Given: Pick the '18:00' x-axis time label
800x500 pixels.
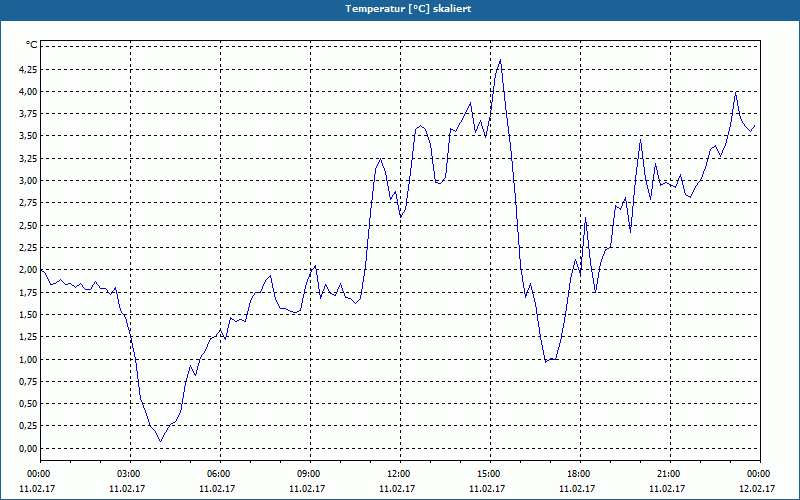Looking at the screenshot, I should (577, 474).
